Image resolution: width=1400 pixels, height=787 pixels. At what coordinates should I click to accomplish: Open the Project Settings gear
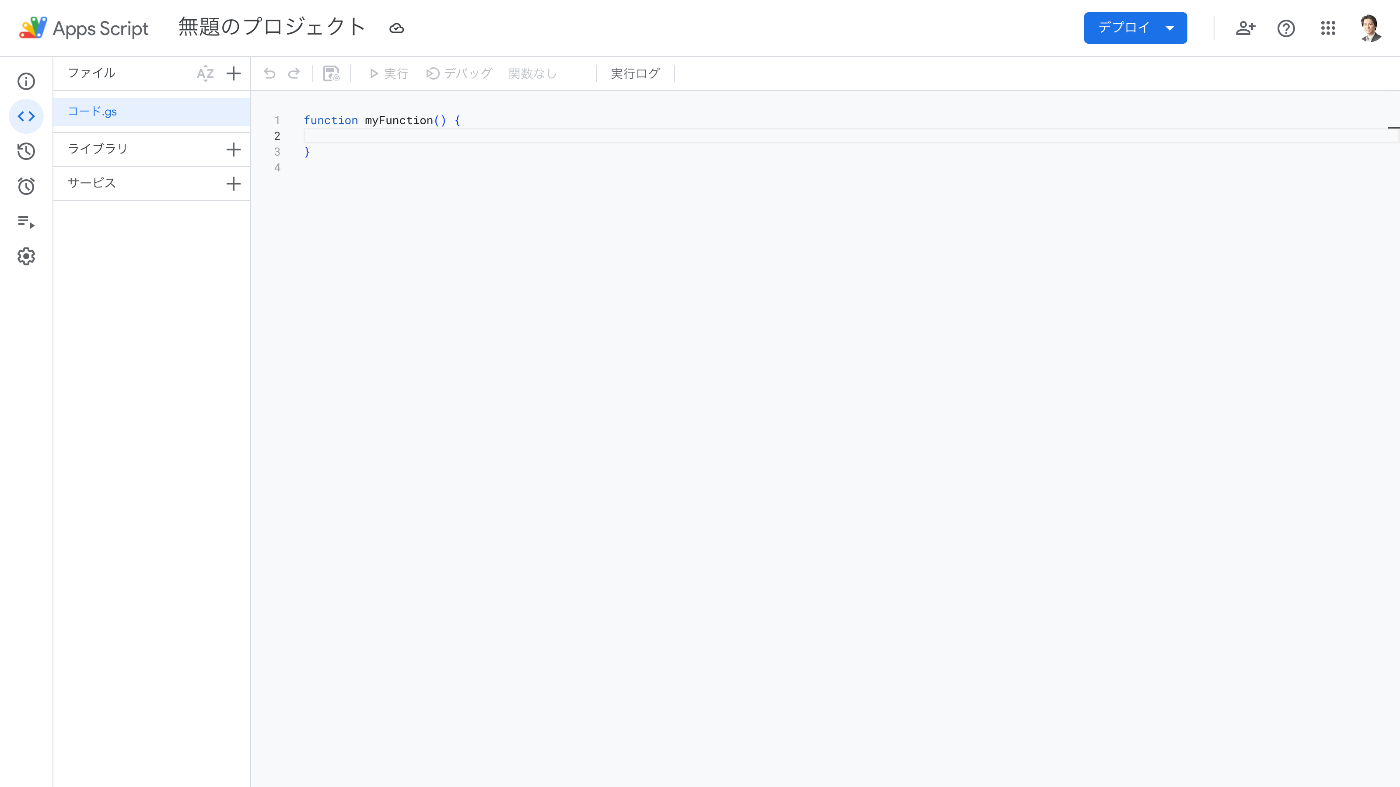pyautogui.click(x=26, y=256)
